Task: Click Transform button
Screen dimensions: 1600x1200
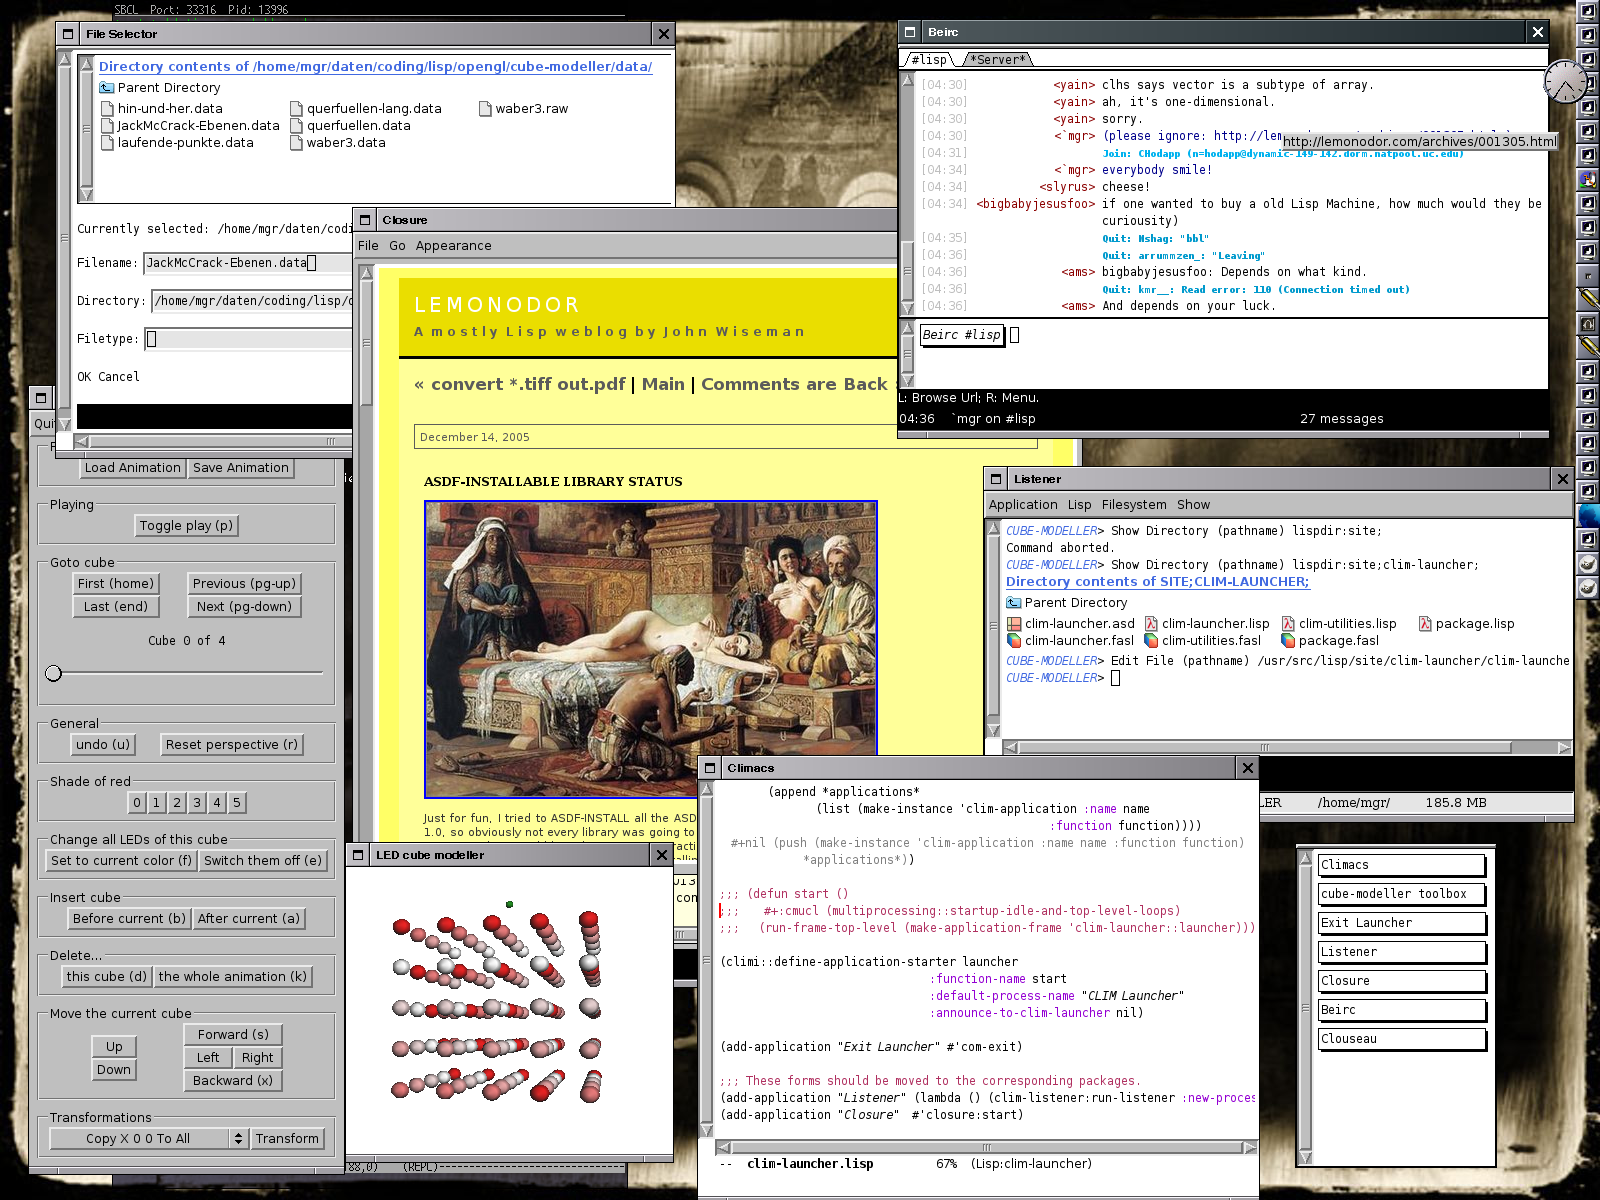Action: click(287, 1139)
